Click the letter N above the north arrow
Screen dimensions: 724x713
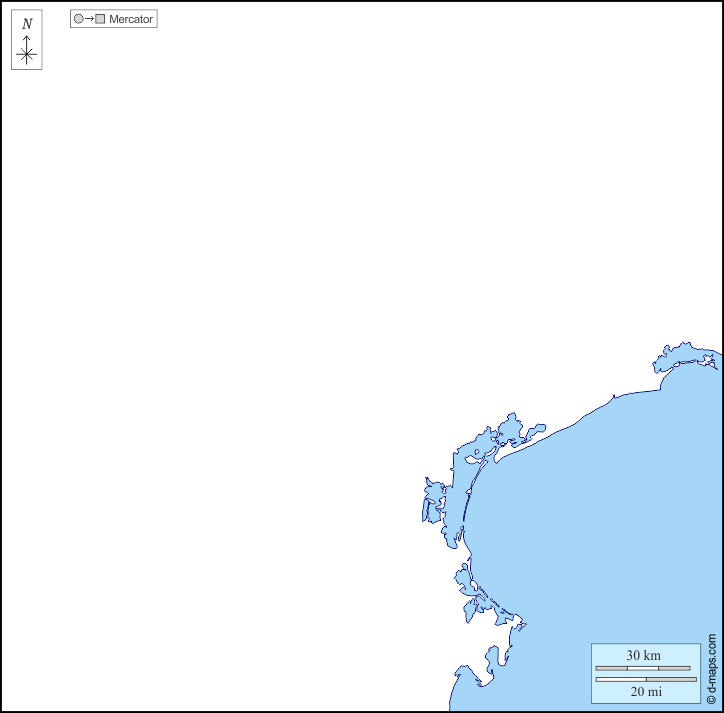point(27,24)
